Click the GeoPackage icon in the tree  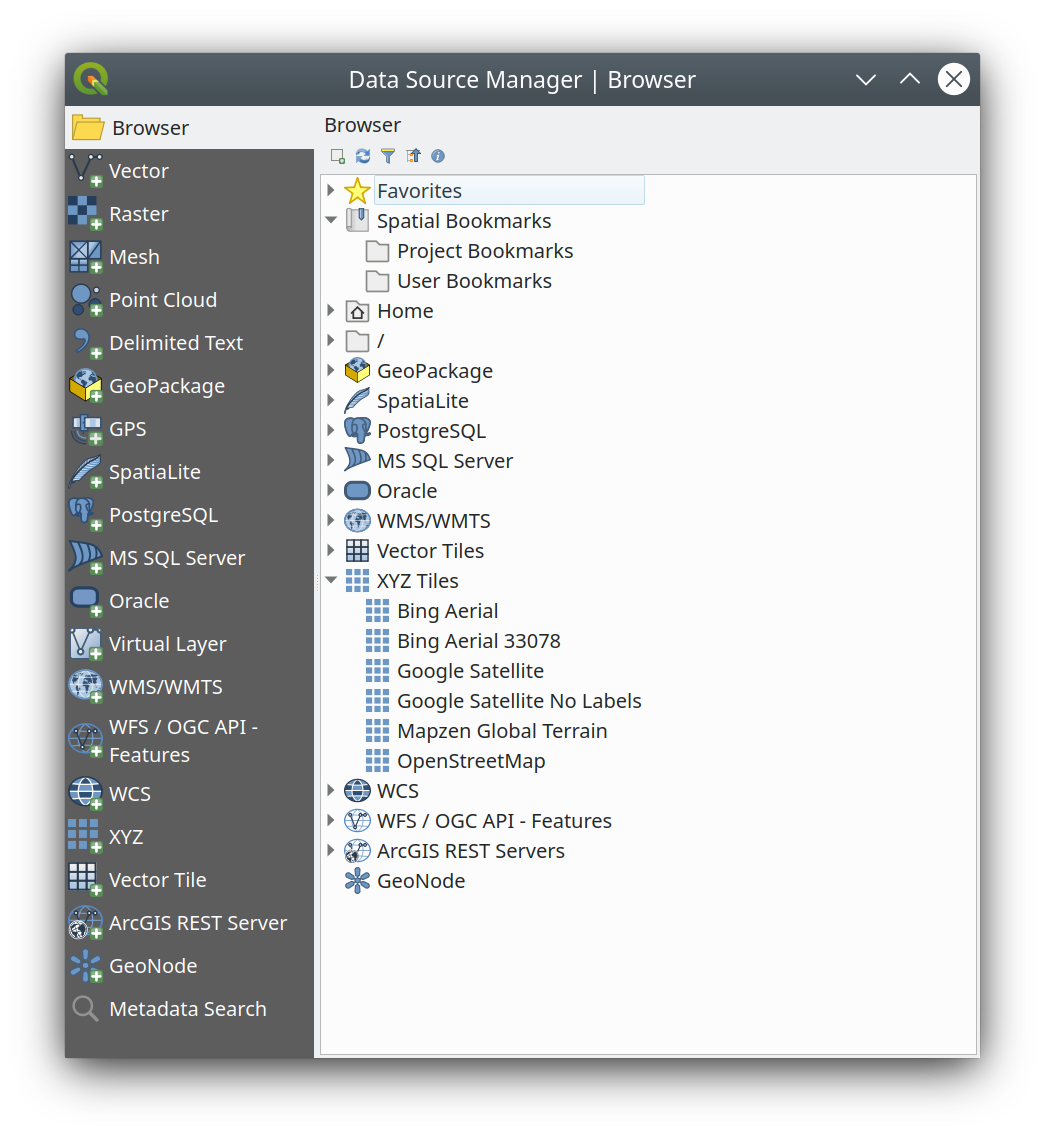(x=357, y=370)
